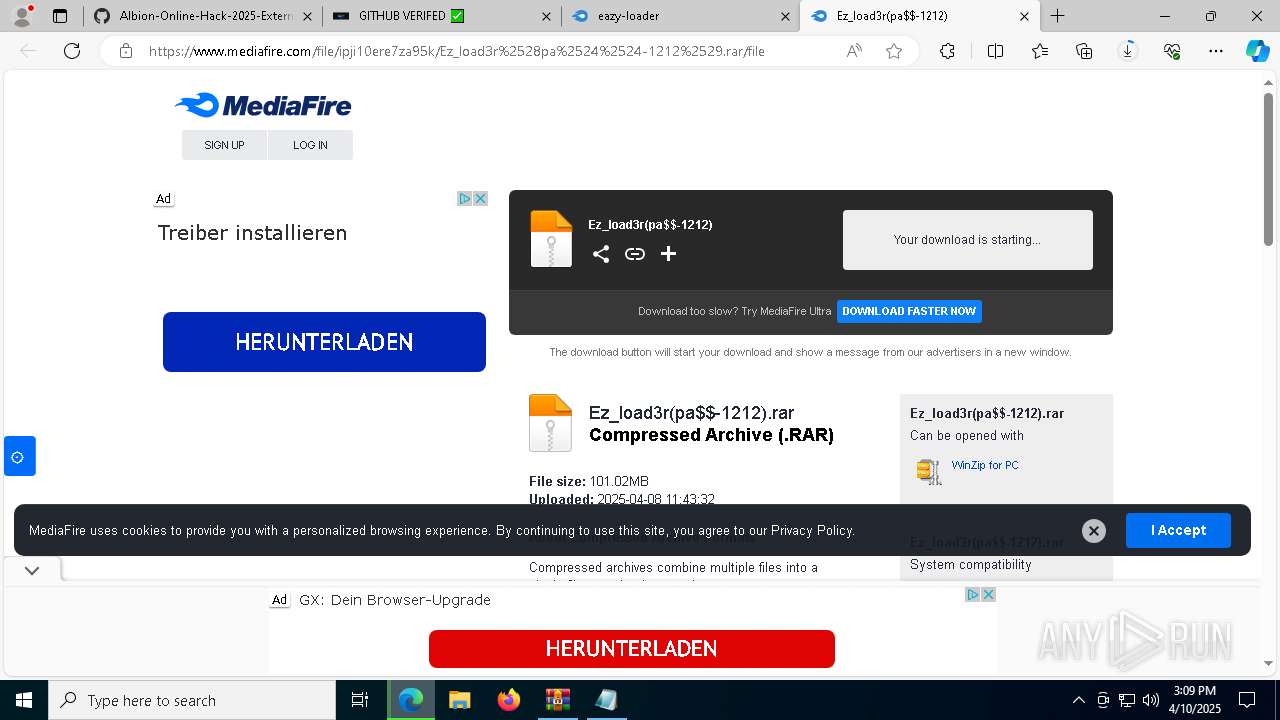Open volume control in system tray
Image resolution: width=1280 pixels, height=720 pixels.
point(1150,700)
